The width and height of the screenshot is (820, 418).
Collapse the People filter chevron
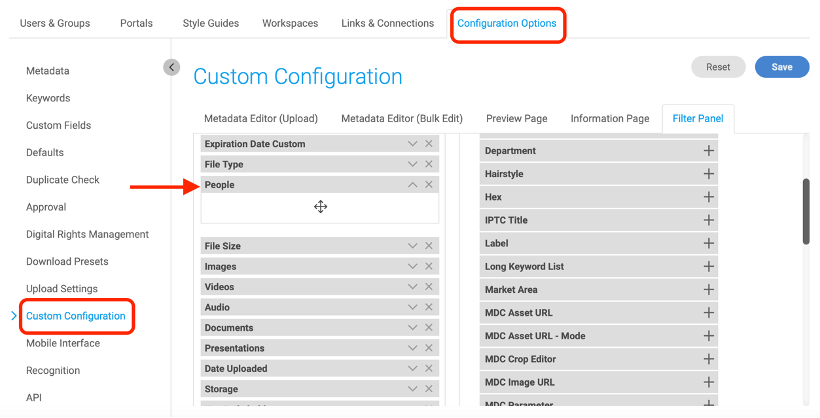point(412,185)
